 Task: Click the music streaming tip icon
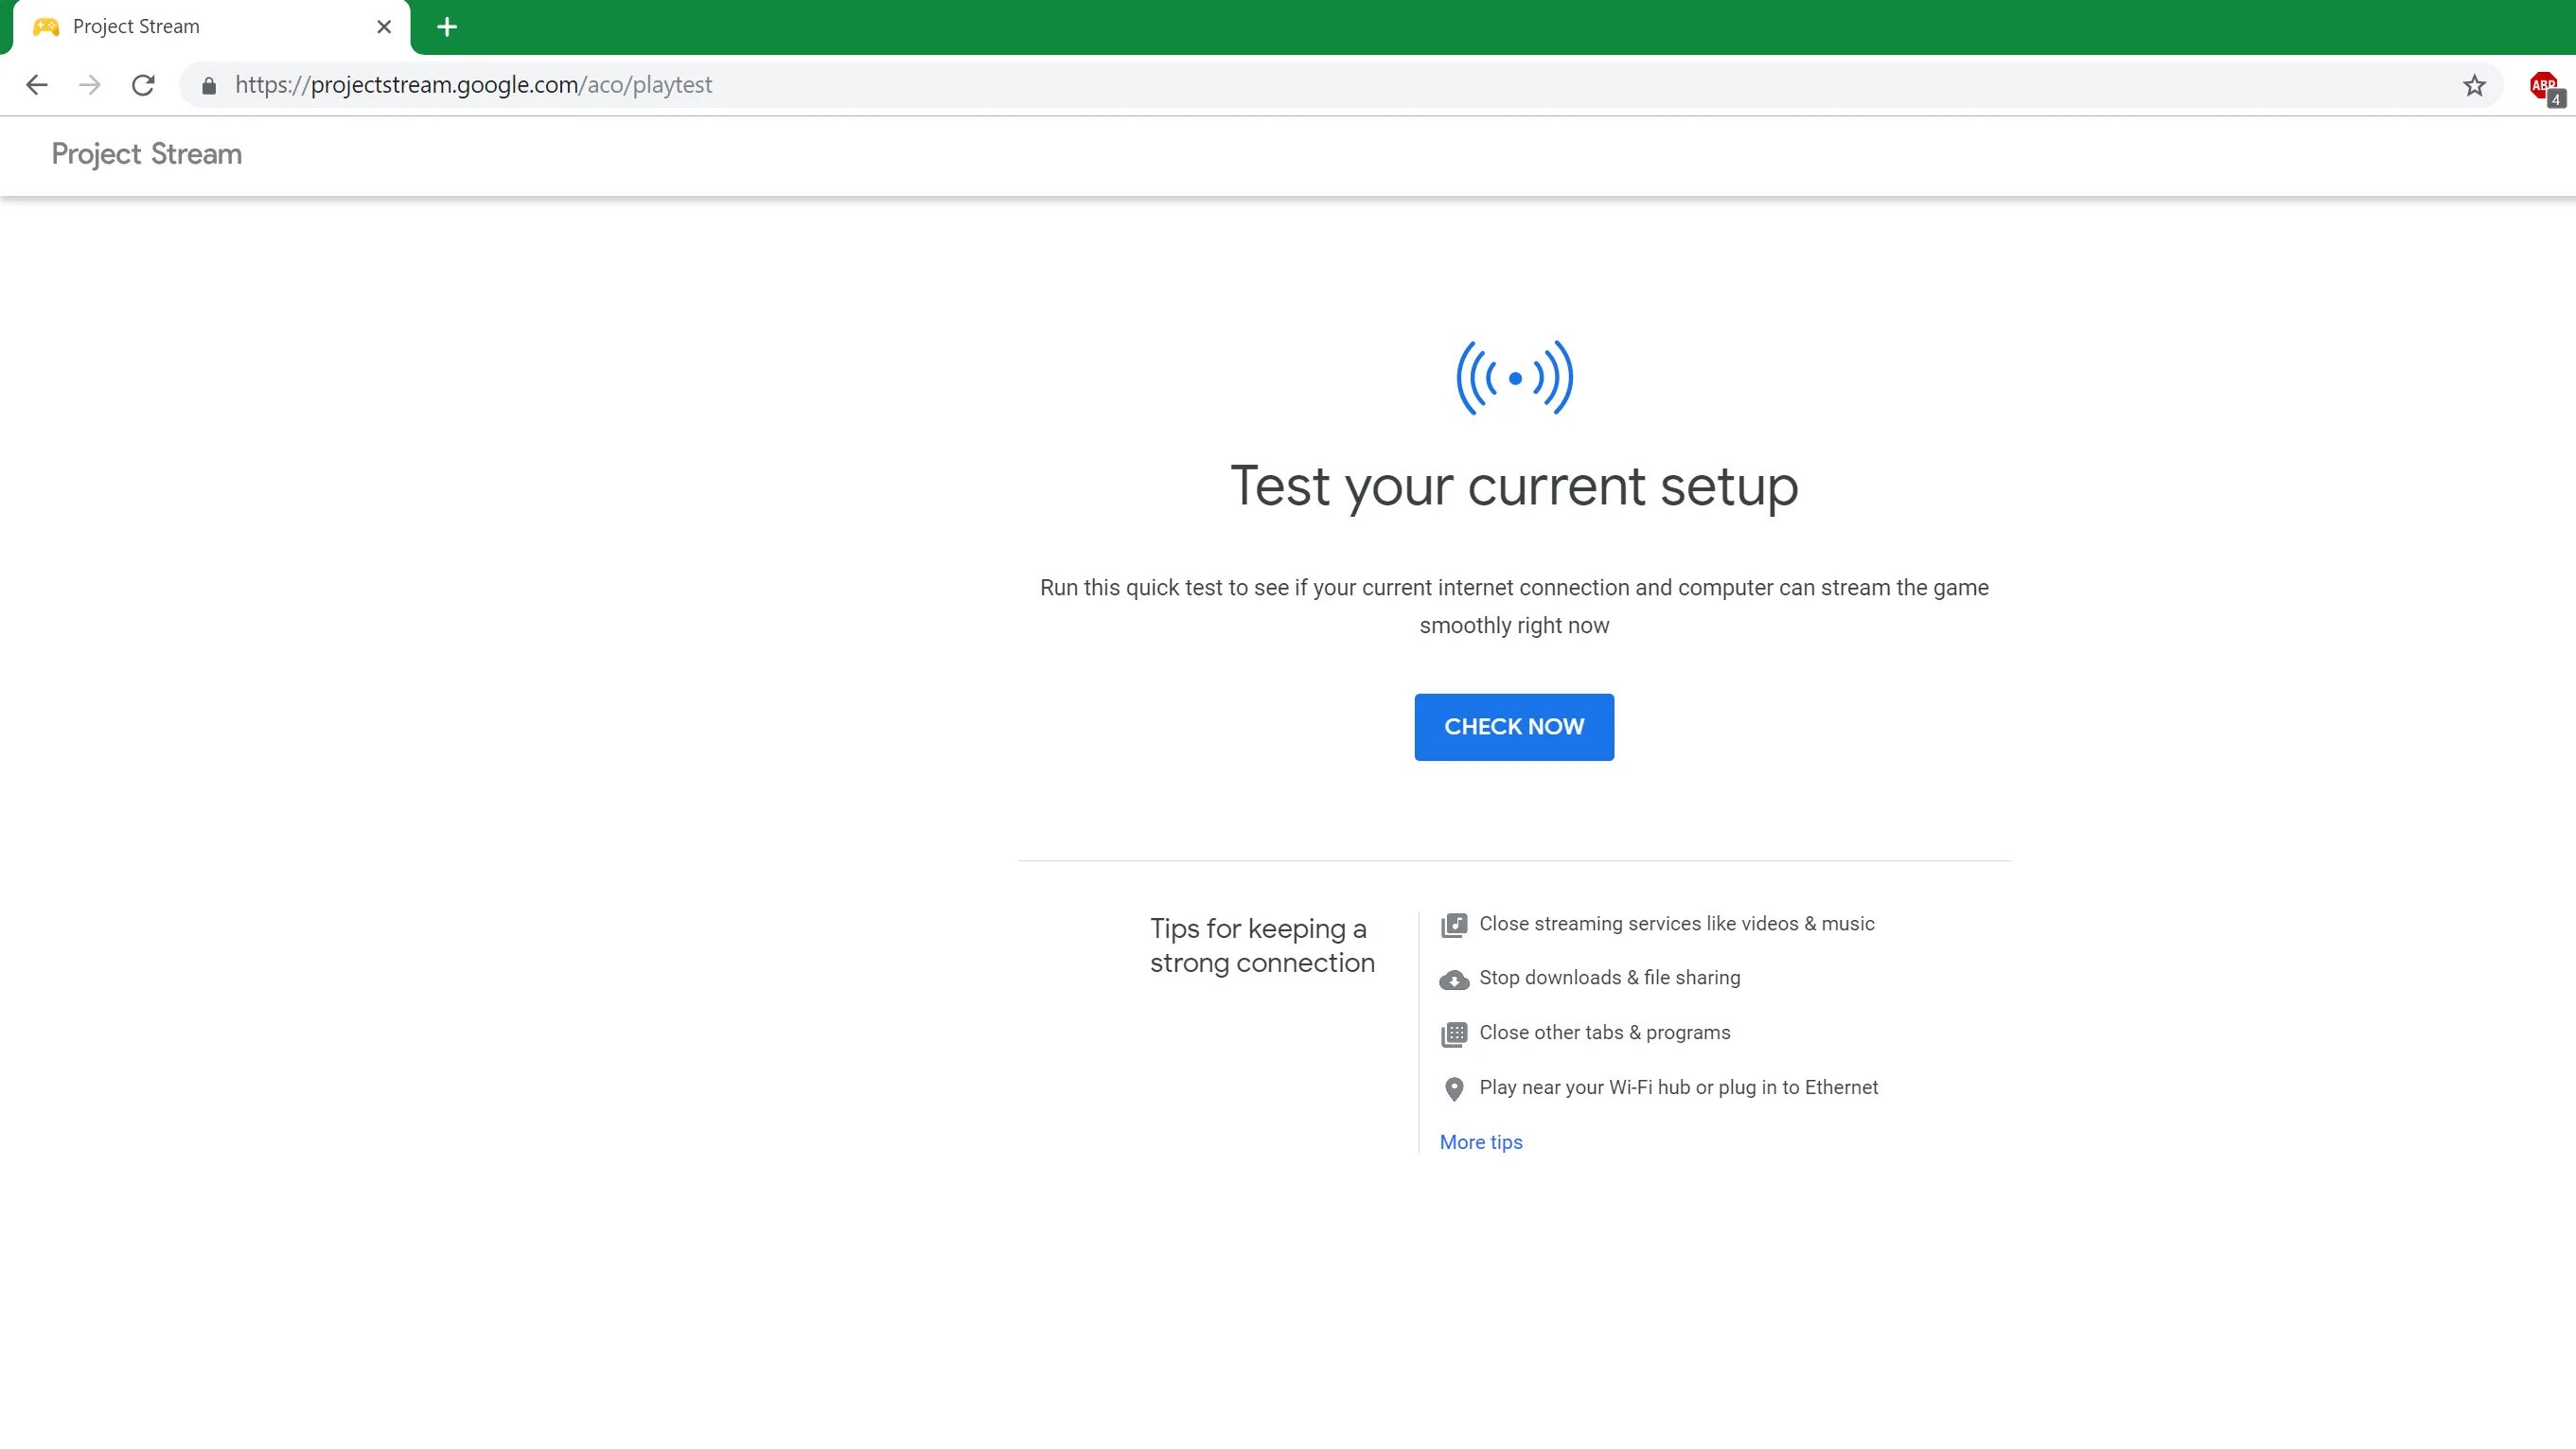[x=1454, y=925]
